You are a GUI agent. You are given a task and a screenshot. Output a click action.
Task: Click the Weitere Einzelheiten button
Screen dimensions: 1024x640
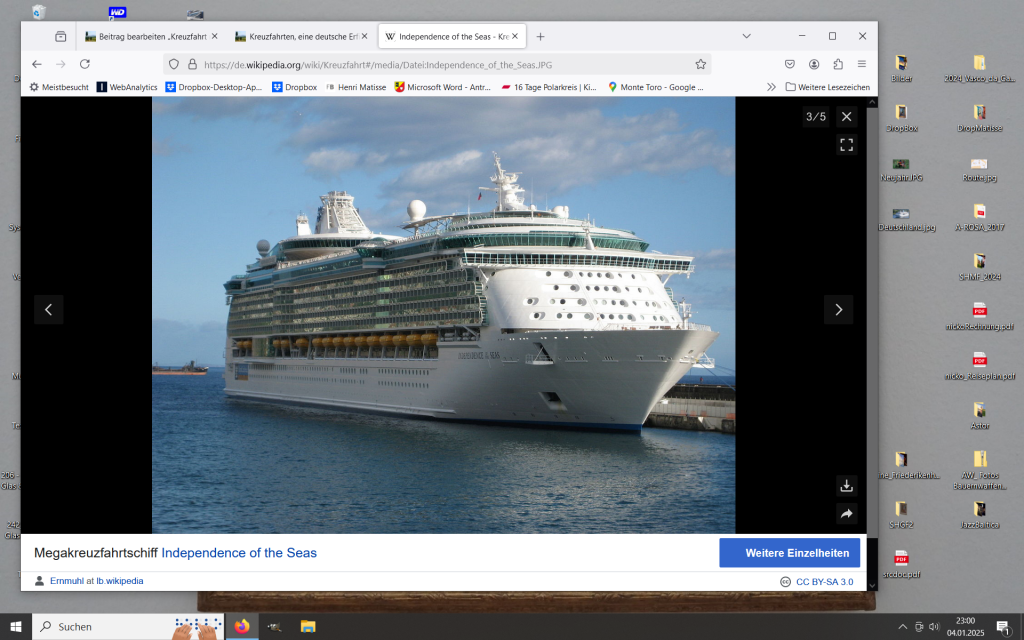(x=789, y=553)
